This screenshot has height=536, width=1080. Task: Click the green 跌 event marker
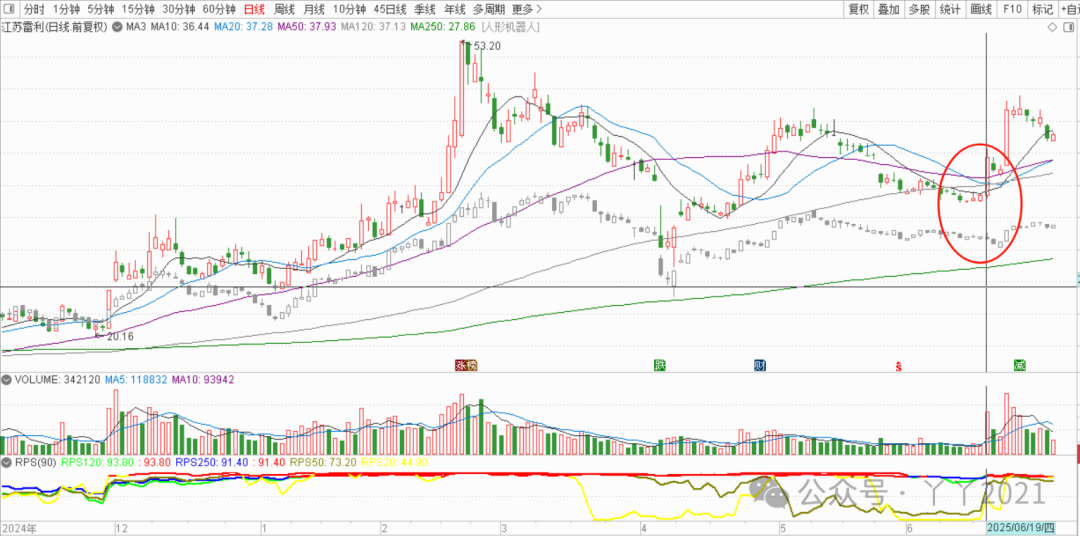point(660,365)
